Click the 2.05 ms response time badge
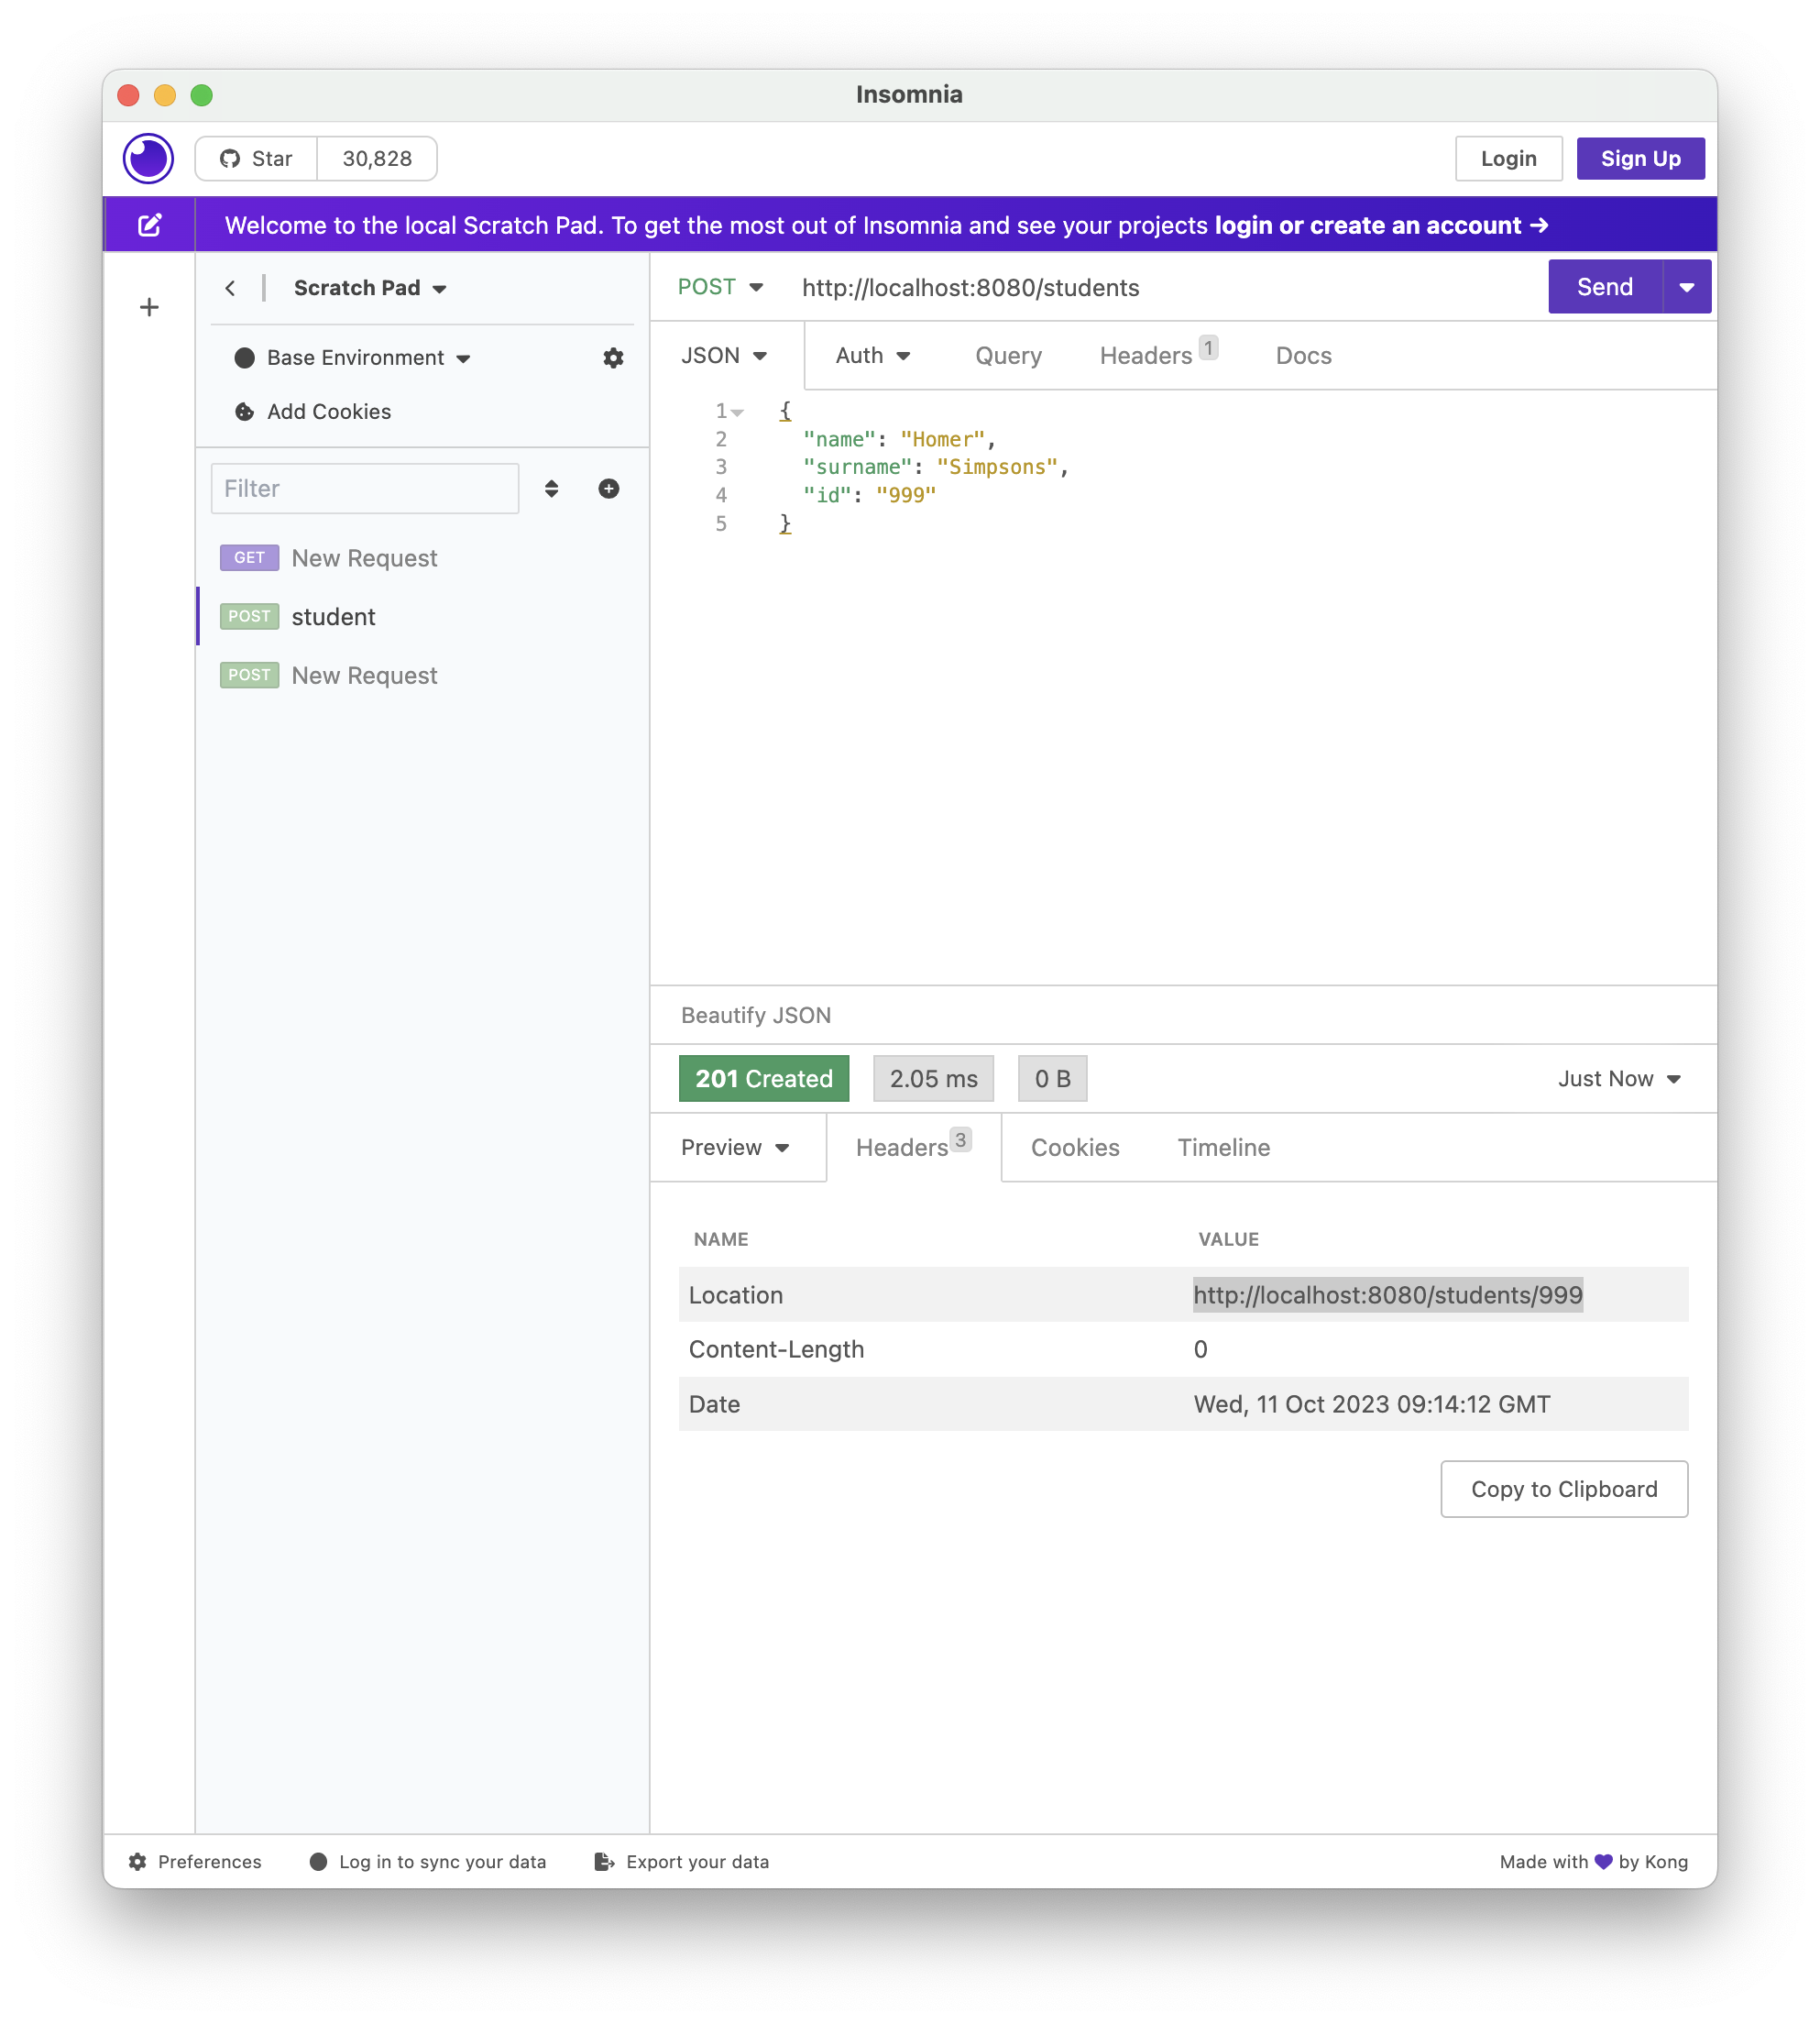 tap(933, 1078)
